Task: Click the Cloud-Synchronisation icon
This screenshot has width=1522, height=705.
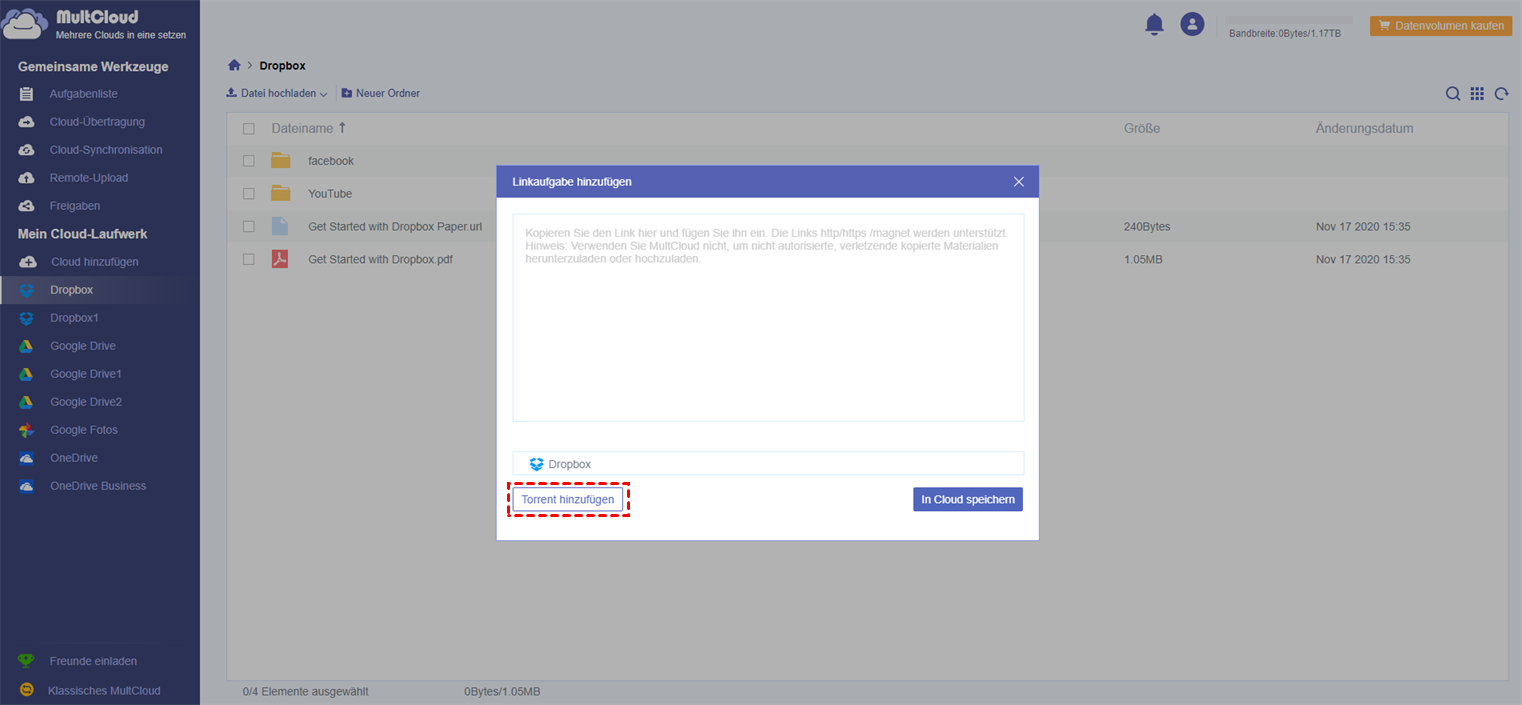Action: (x=27, y=150)
